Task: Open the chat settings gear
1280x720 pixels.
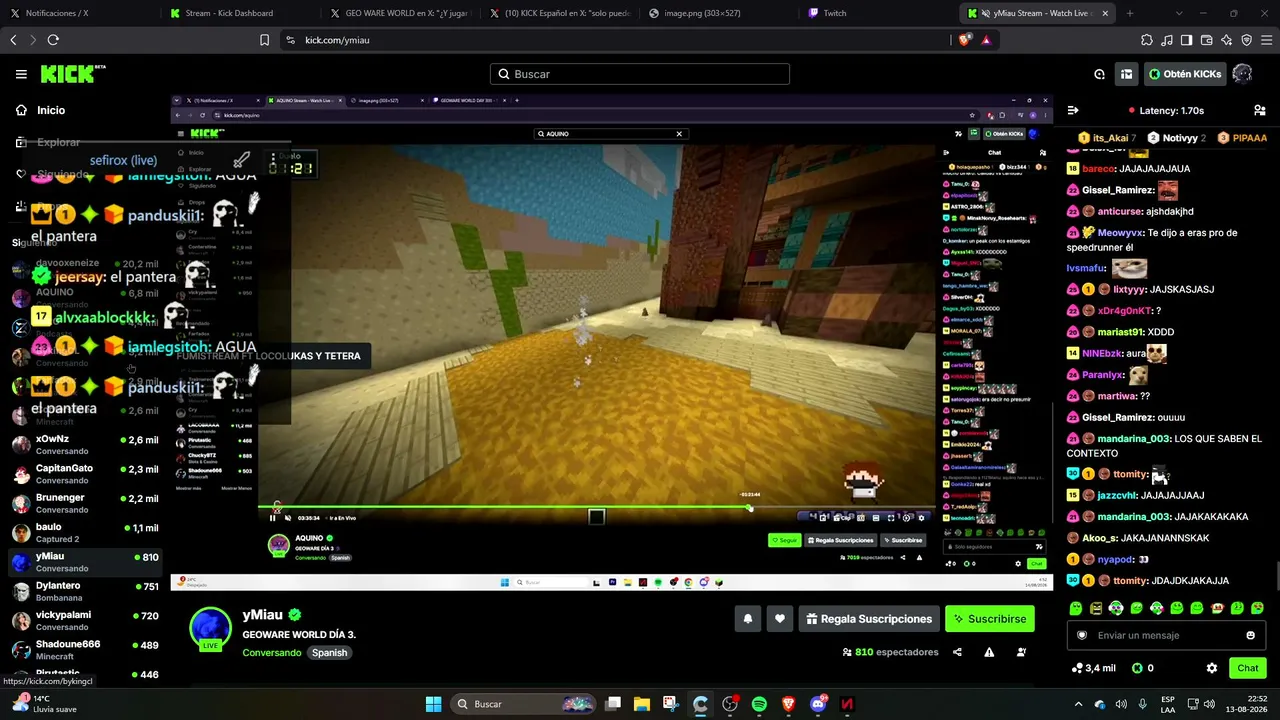Action: [x=1212, y=668]
